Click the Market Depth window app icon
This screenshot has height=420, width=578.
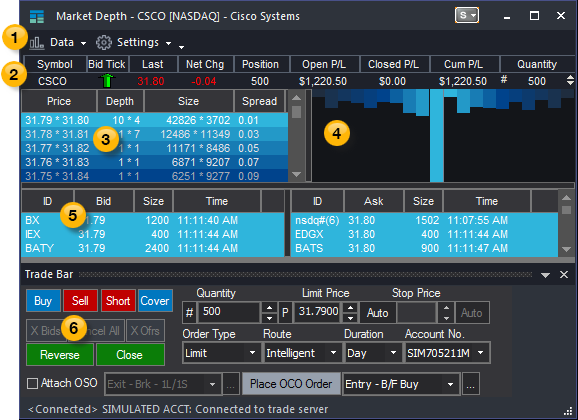pos(37,17)
